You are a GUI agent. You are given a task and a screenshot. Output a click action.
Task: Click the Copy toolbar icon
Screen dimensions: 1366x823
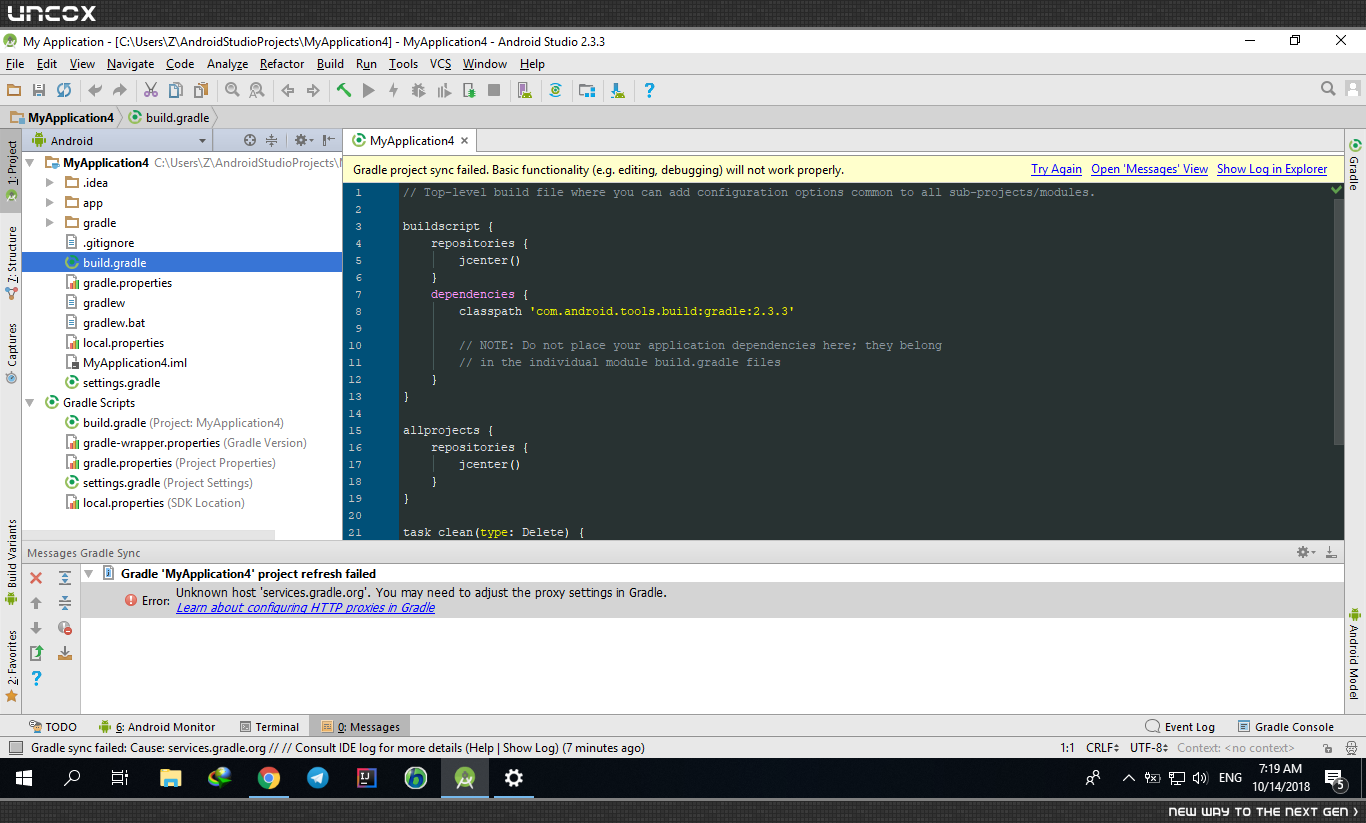(x=176, y=90)
